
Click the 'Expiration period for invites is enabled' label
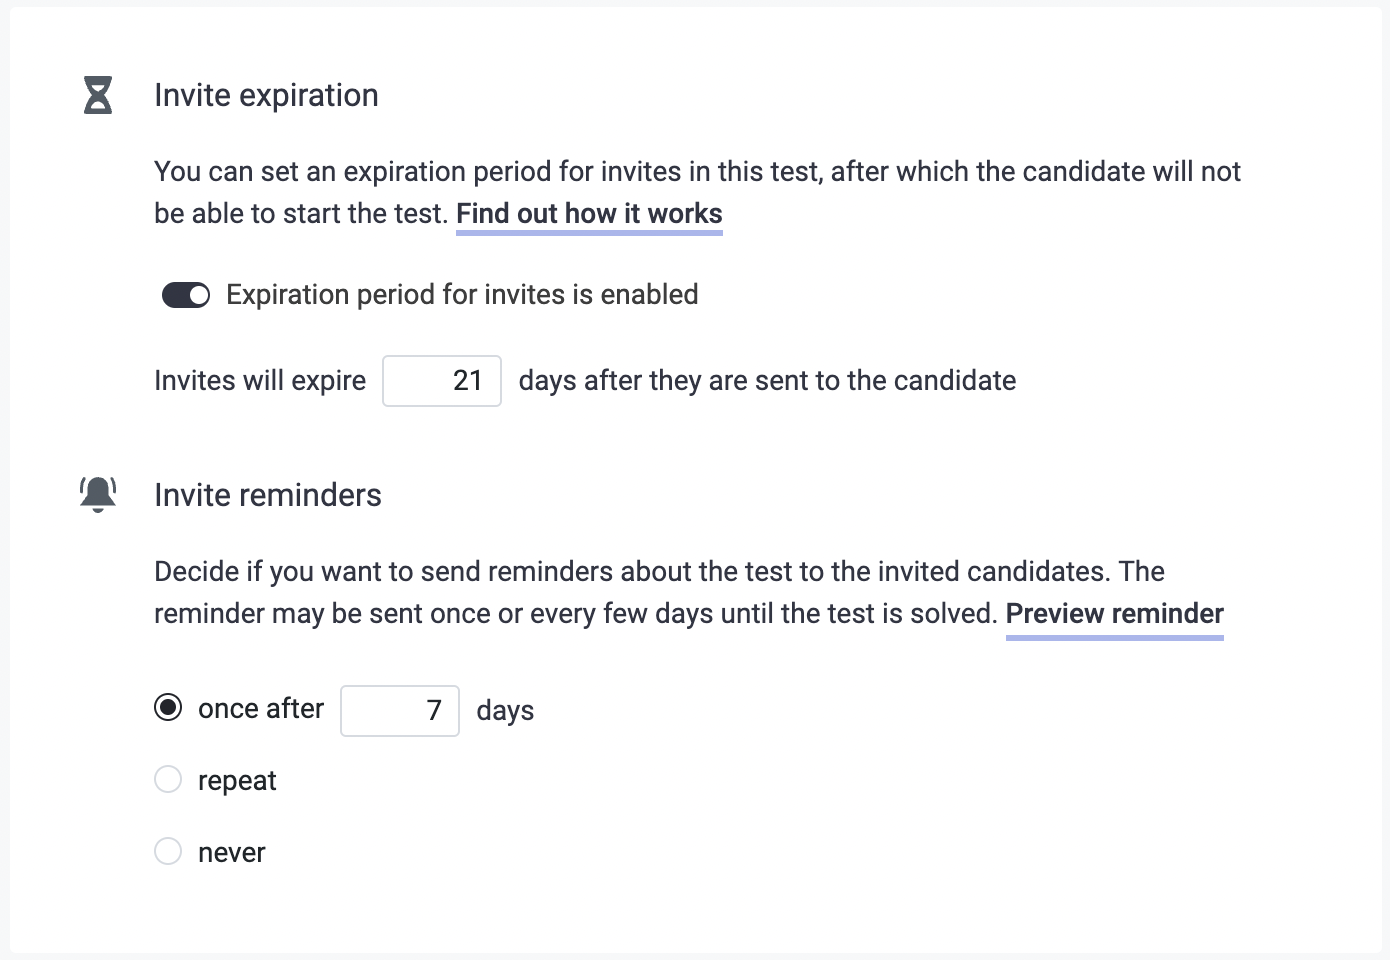coord(462,295)
